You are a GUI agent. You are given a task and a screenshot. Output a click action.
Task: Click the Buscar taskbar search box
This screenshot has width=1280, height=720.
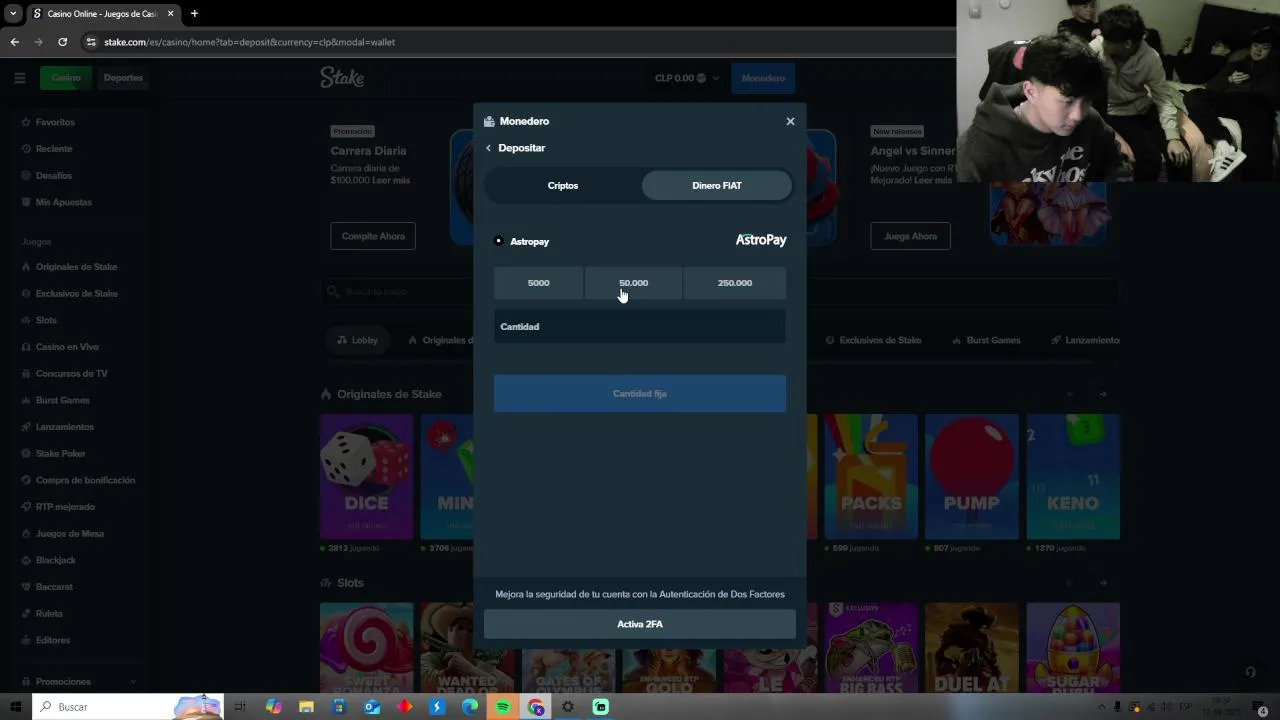tap(128, 707)
